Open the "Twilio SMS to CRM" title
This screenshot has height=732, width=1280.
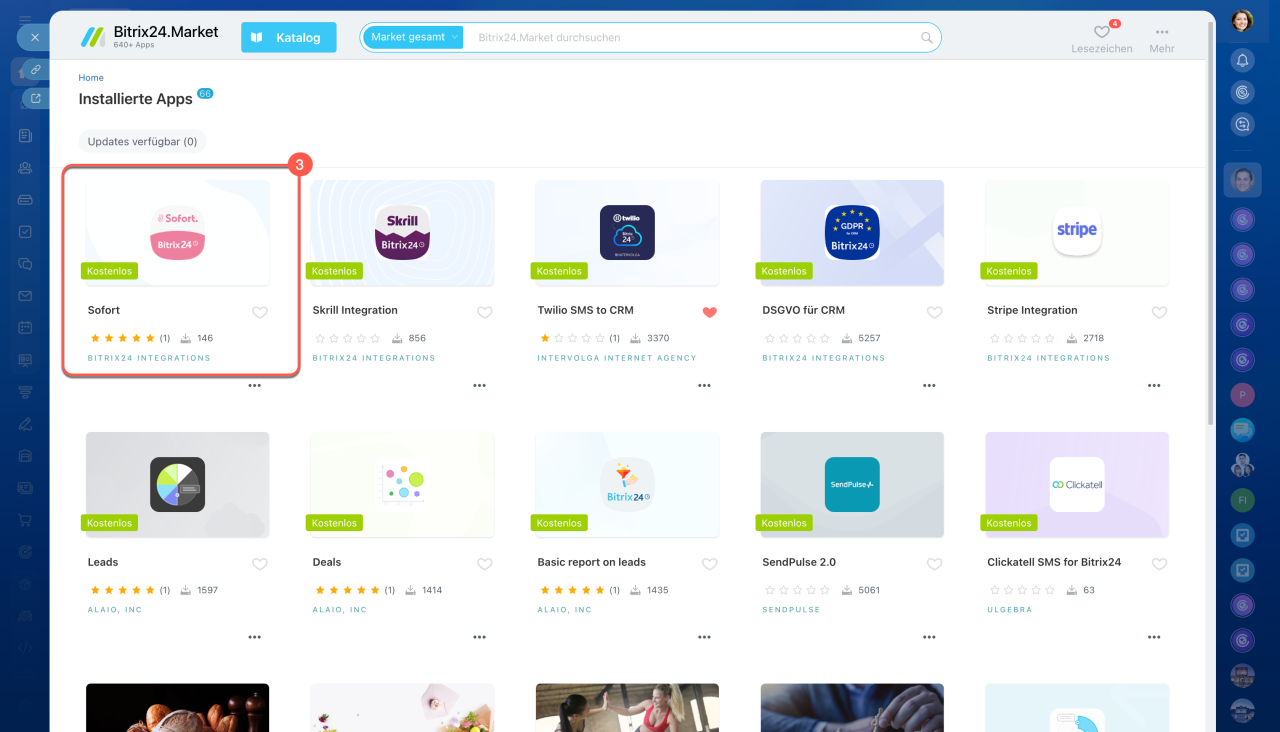[x=585, y=310]
